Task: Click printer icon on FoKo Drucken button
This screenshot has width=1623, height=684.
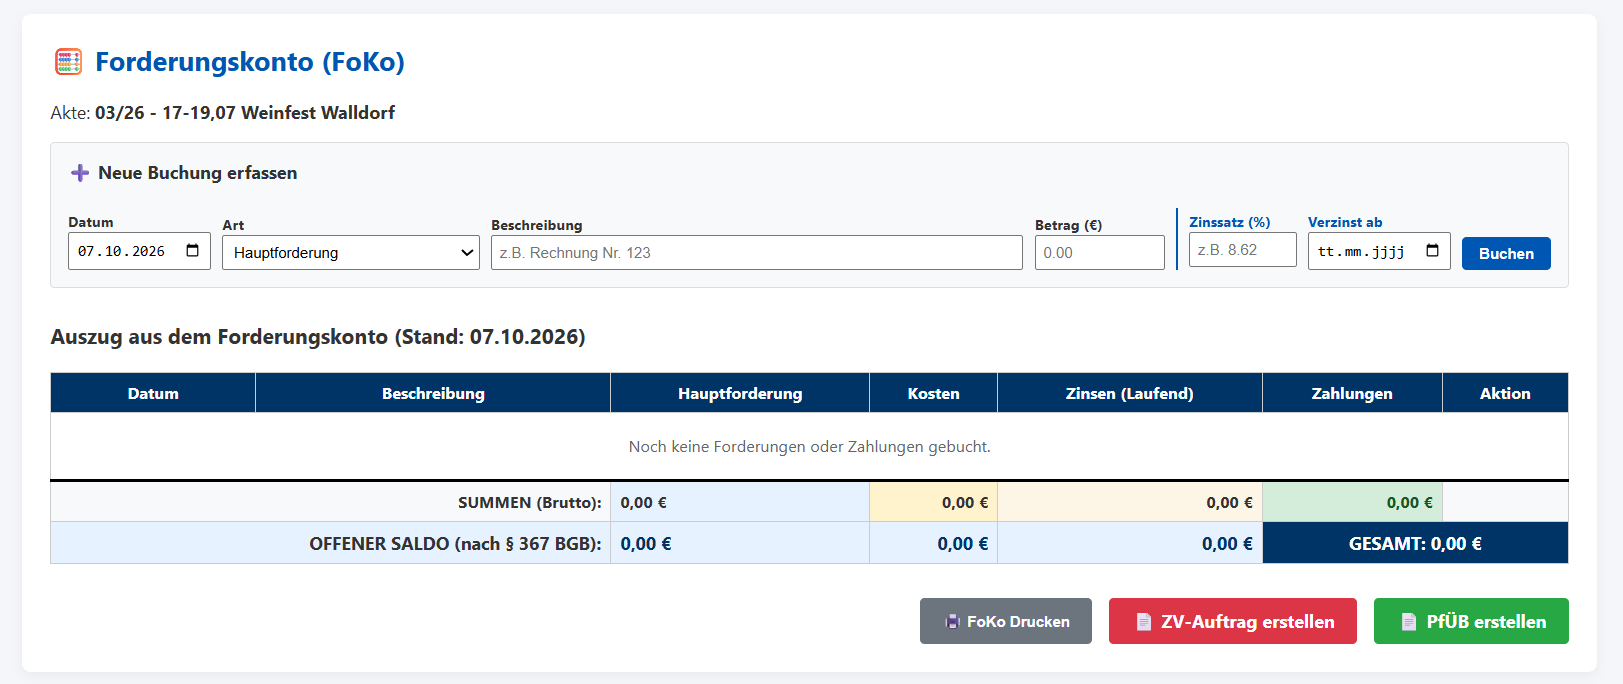Action: click(952, 622)
